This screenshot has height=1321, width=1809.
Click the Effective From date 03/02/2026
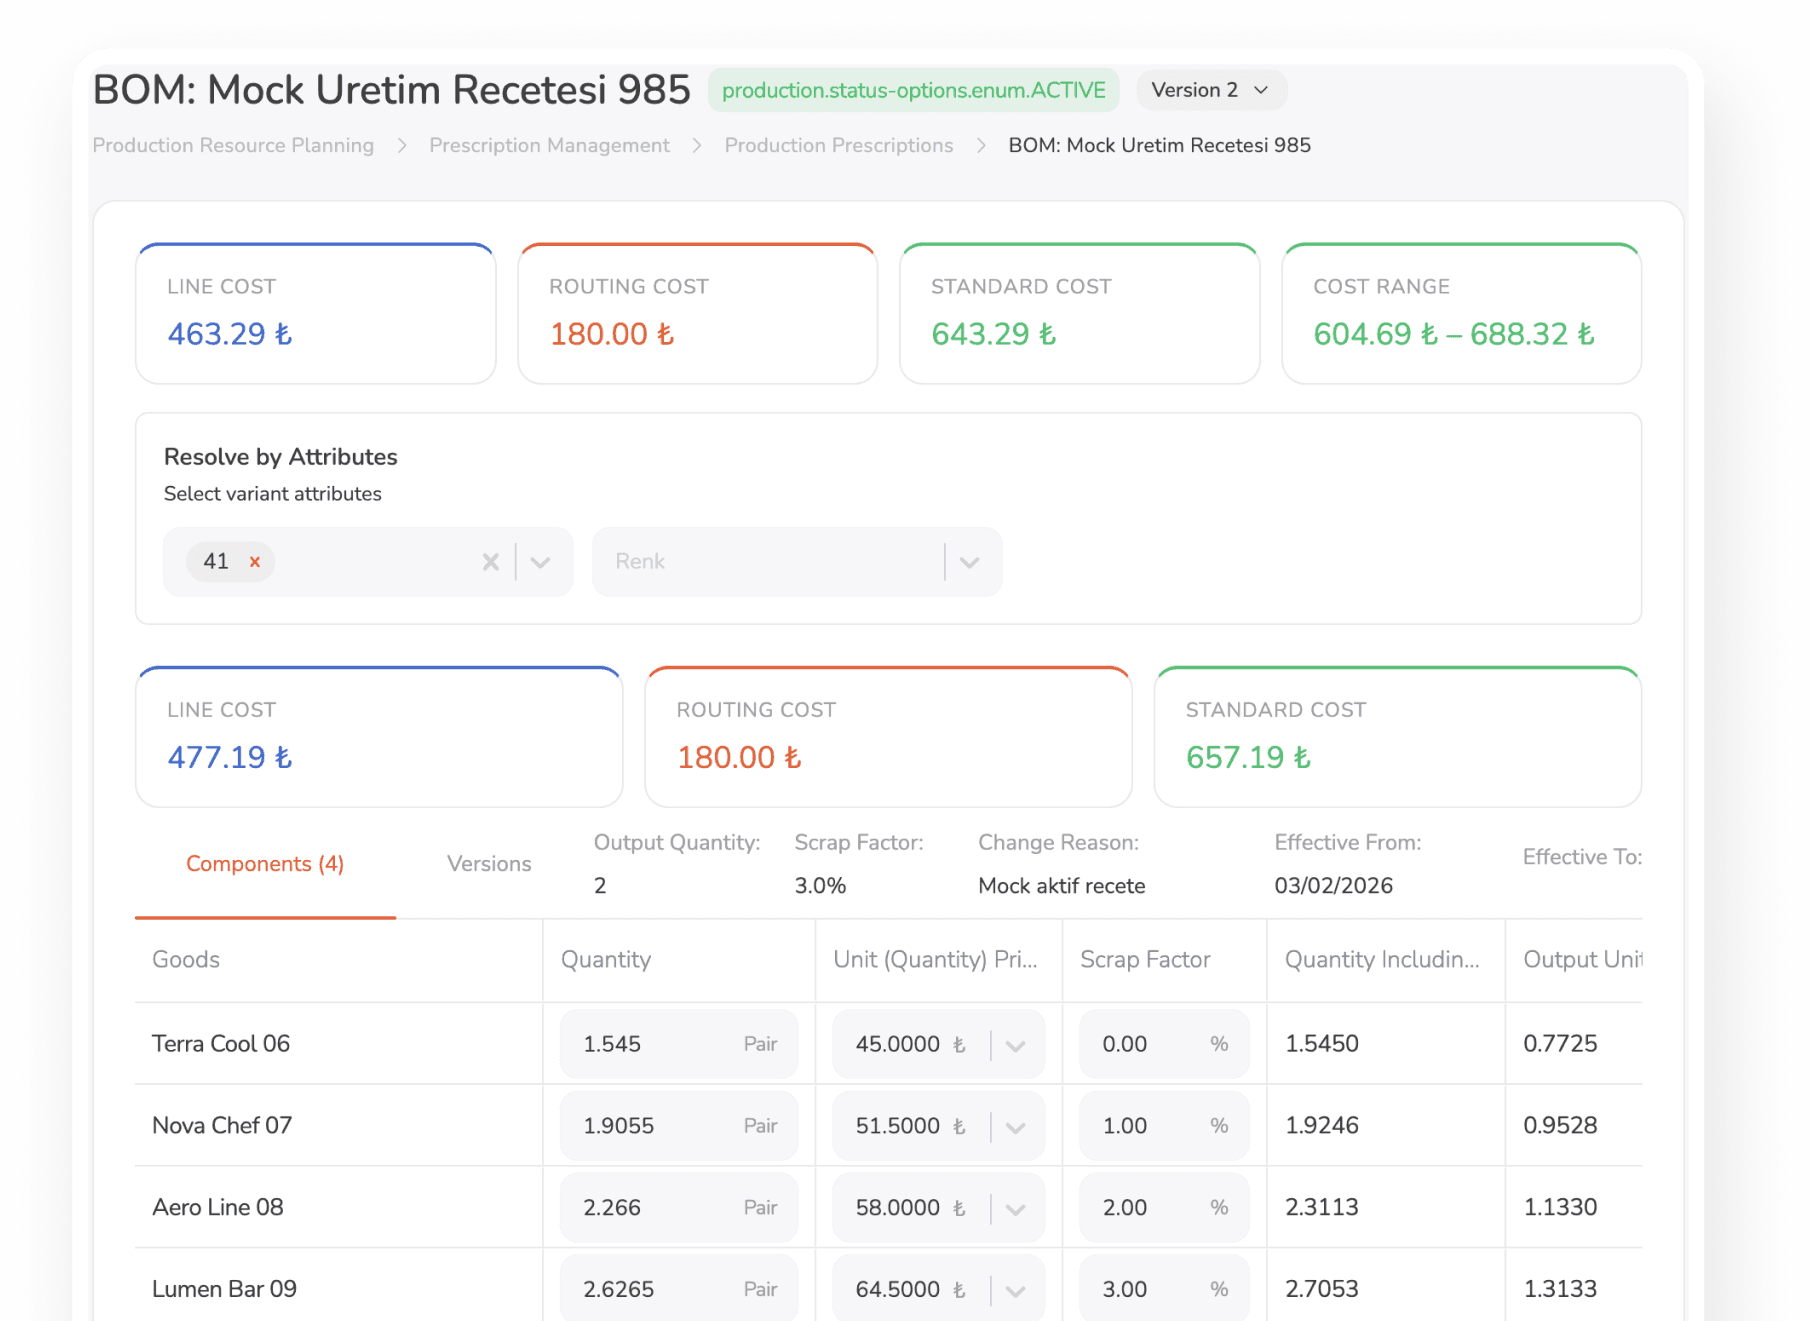[x=1334, y=886]
